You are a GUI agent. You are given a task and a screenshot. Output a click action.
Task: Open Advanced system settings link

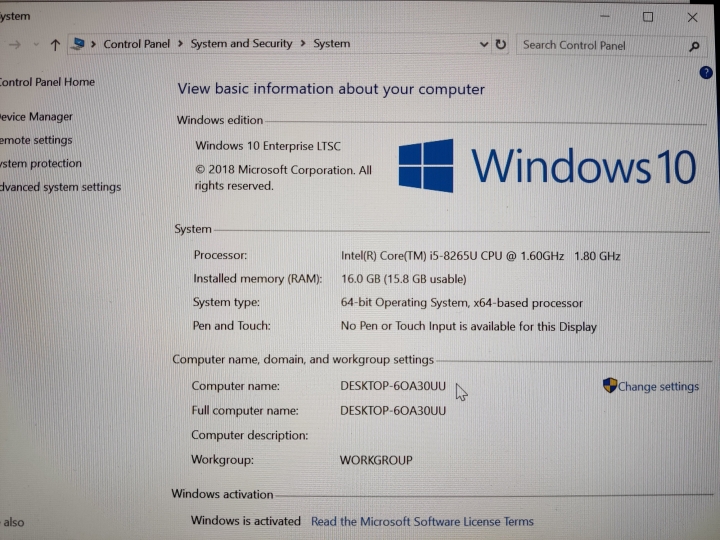60,187
